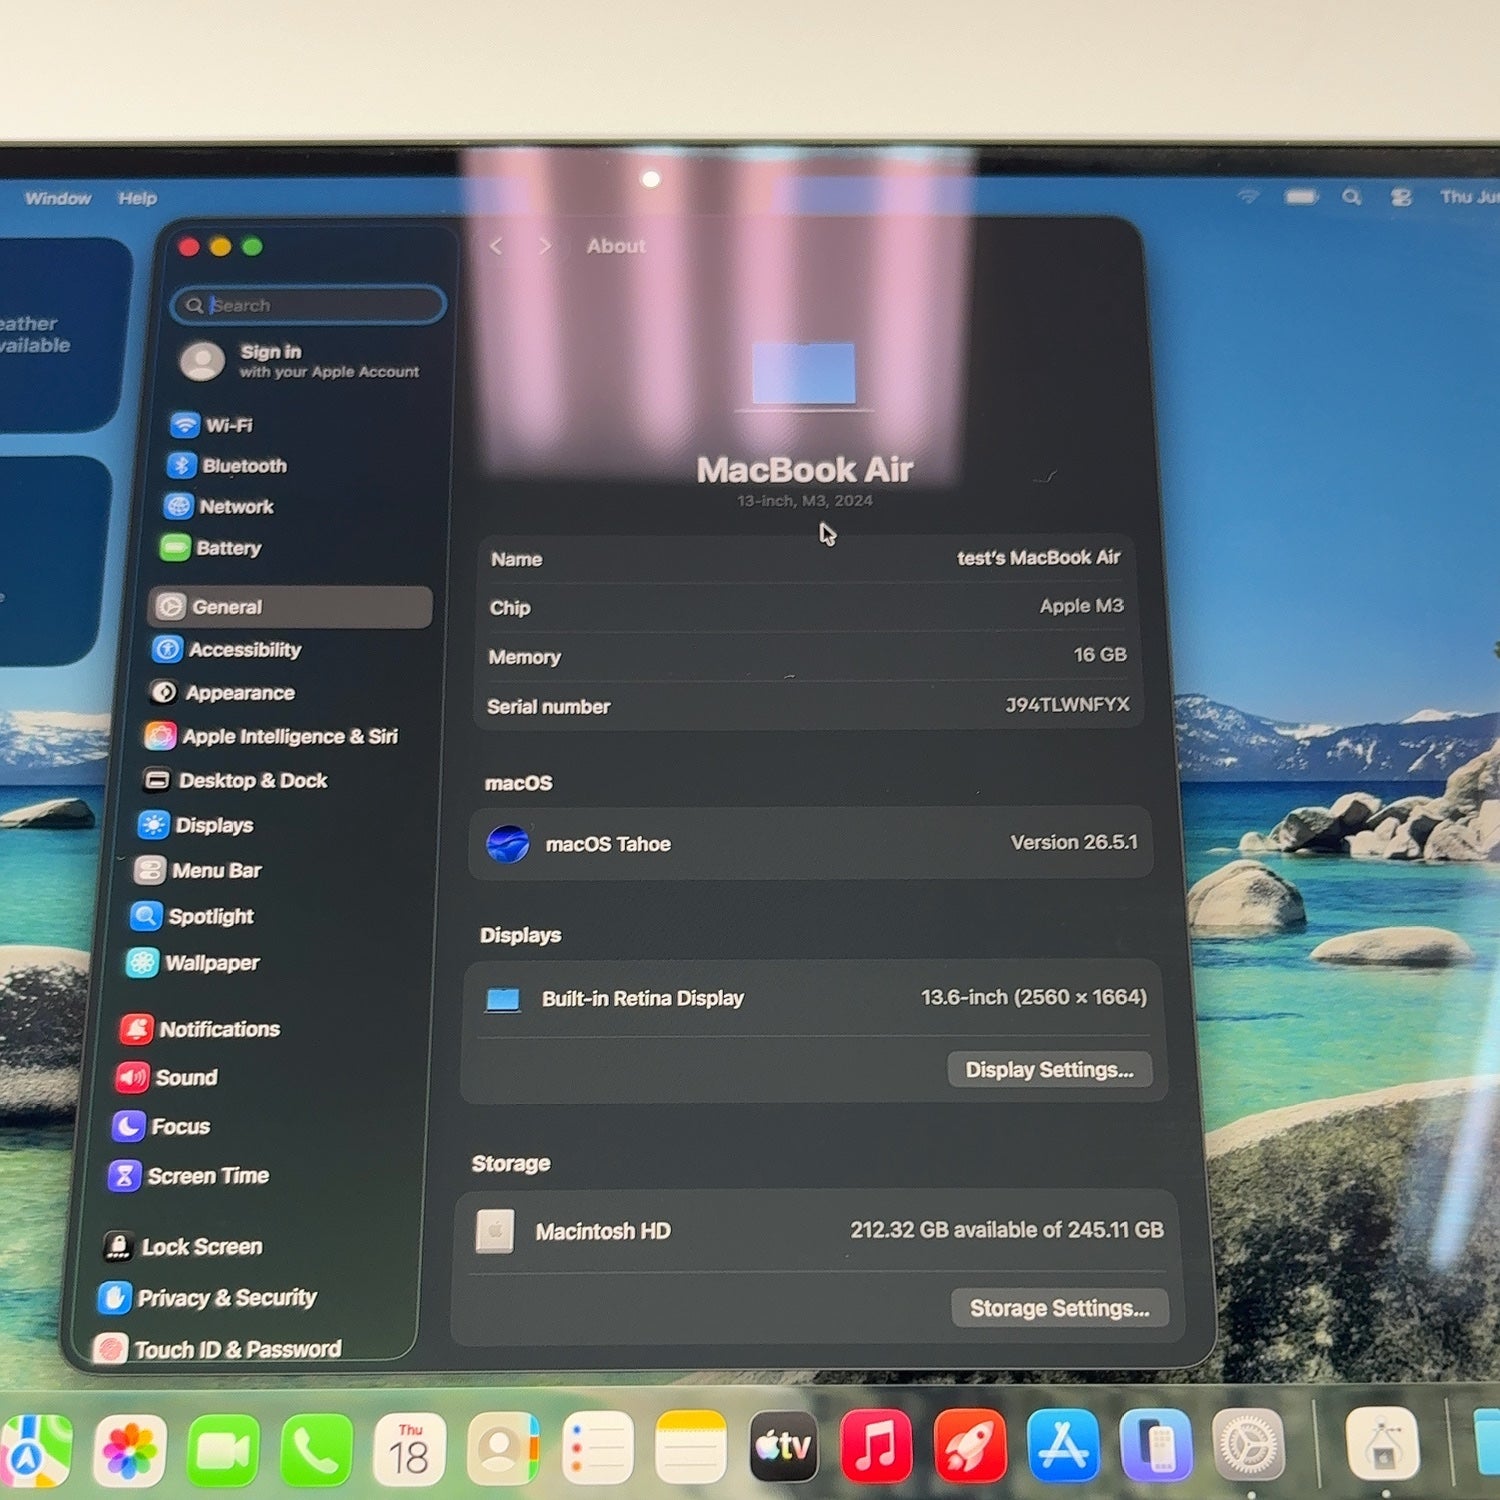The height and width of the screenshot is (1500, 1500).
Task: Go to Notifications settings
Action: 200,1029
